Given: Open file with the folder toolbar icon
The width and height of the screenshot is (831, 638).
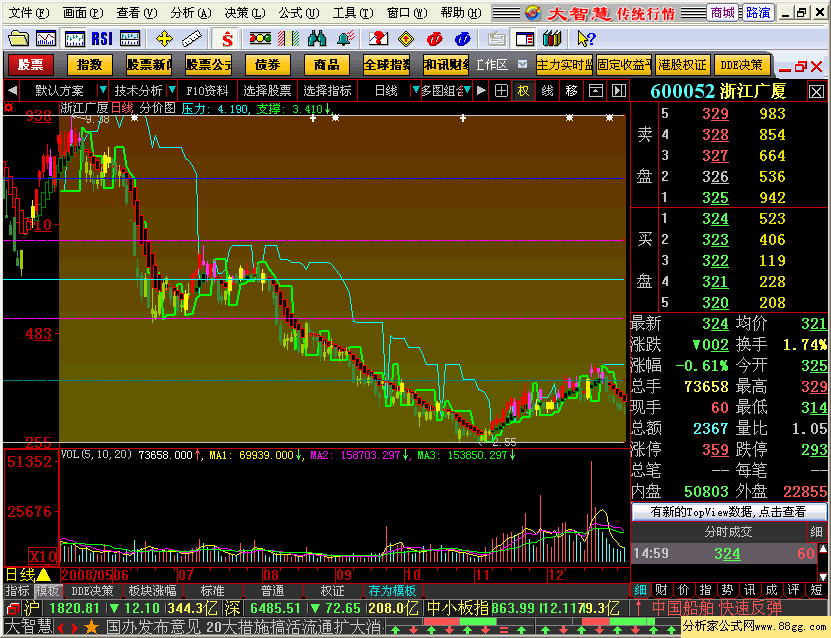Looking at the screenshot, I should (19, 39).
